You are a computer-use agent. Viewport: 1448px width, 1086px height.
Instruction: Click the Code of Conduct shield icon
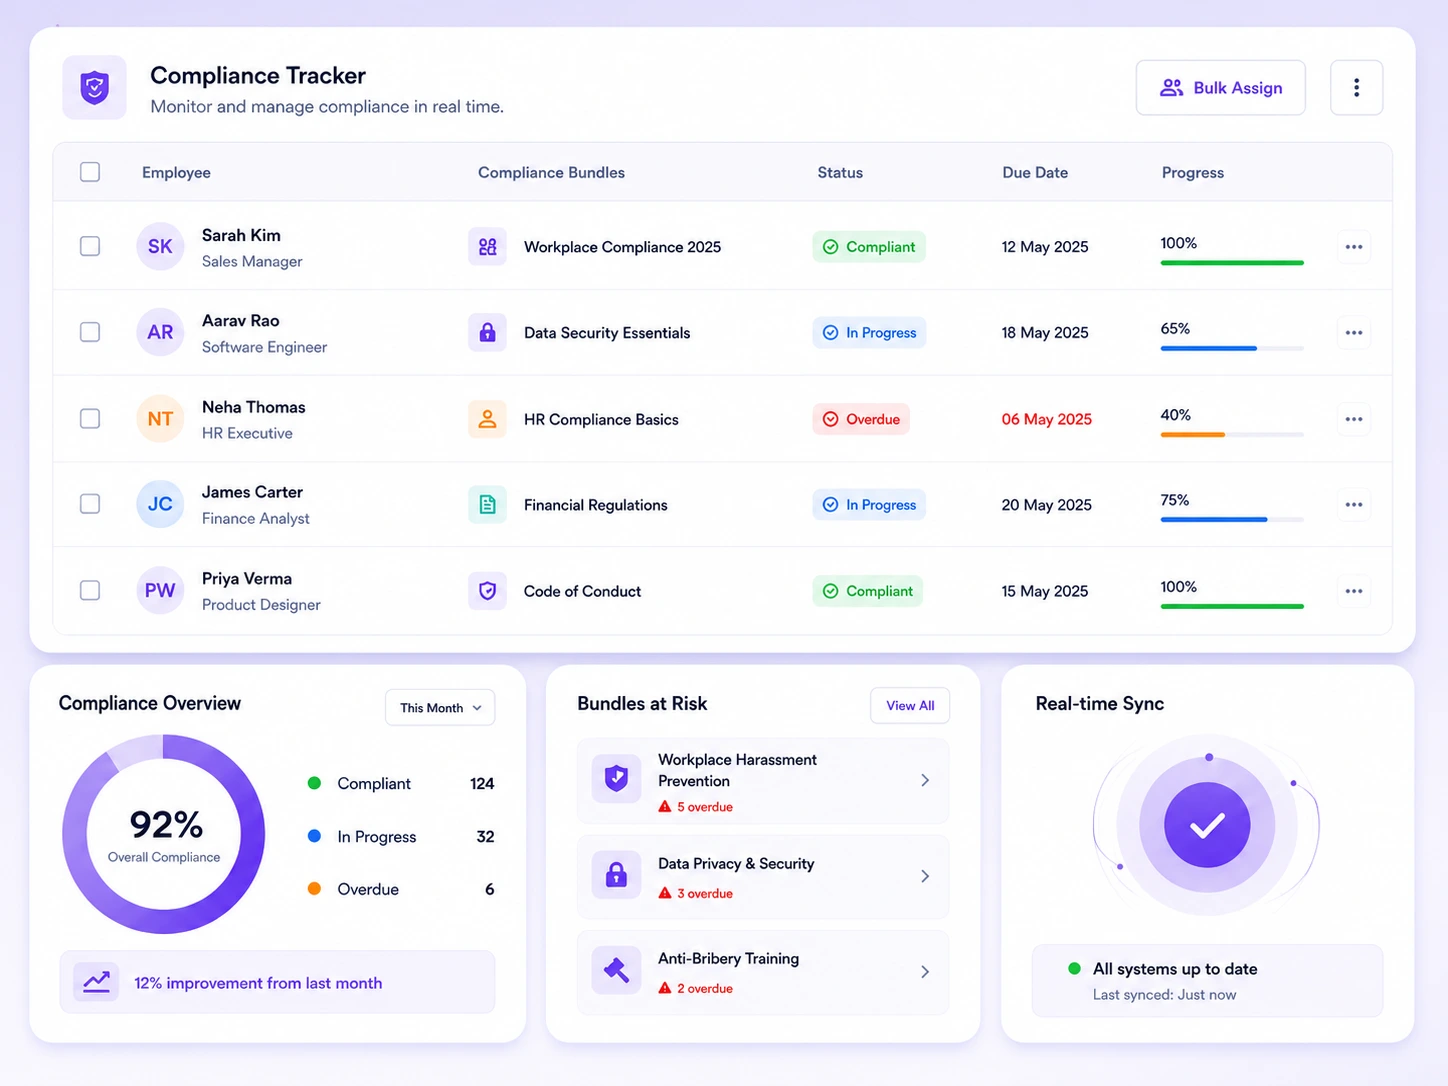(x=487, y=591)
